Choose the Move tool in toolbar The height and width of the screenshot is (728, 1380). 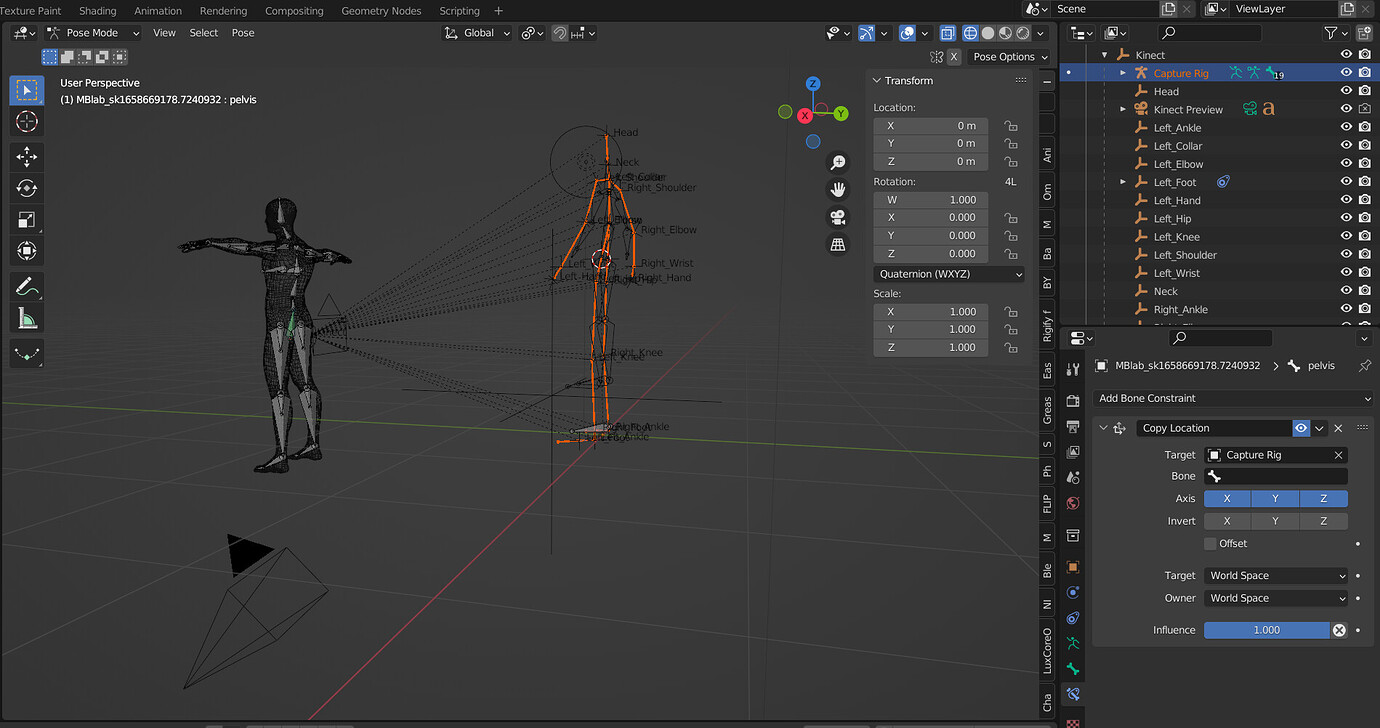point(27,156)
